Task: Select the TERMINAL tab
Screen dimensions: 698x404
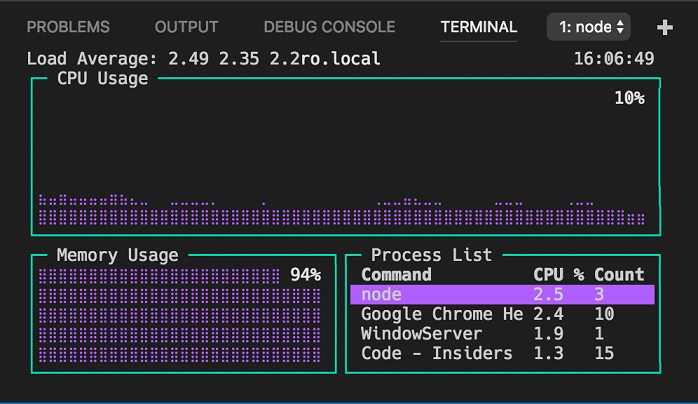Action: (x=479, y=27)
